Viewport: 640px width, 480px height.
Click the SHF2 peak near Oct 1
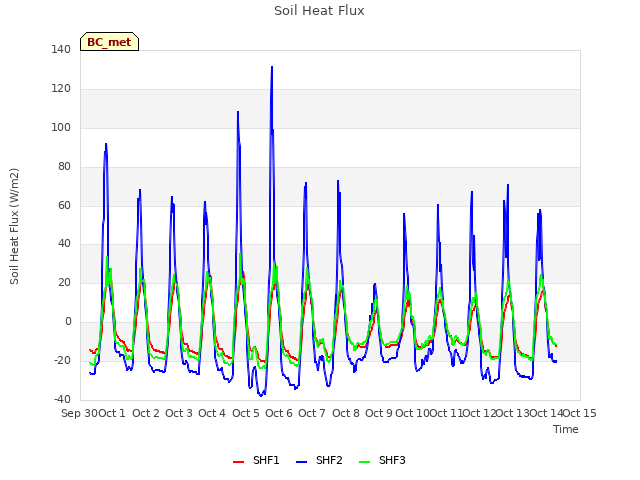(x=106, y=144)
